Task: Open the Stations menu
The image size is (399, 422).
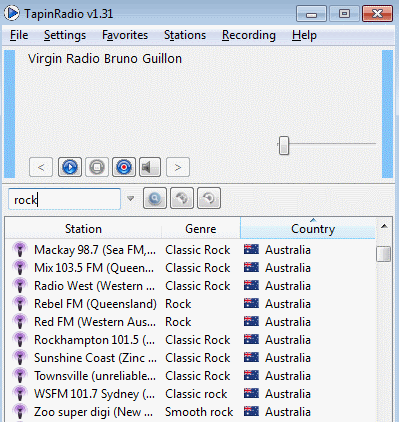Action: 185,35
